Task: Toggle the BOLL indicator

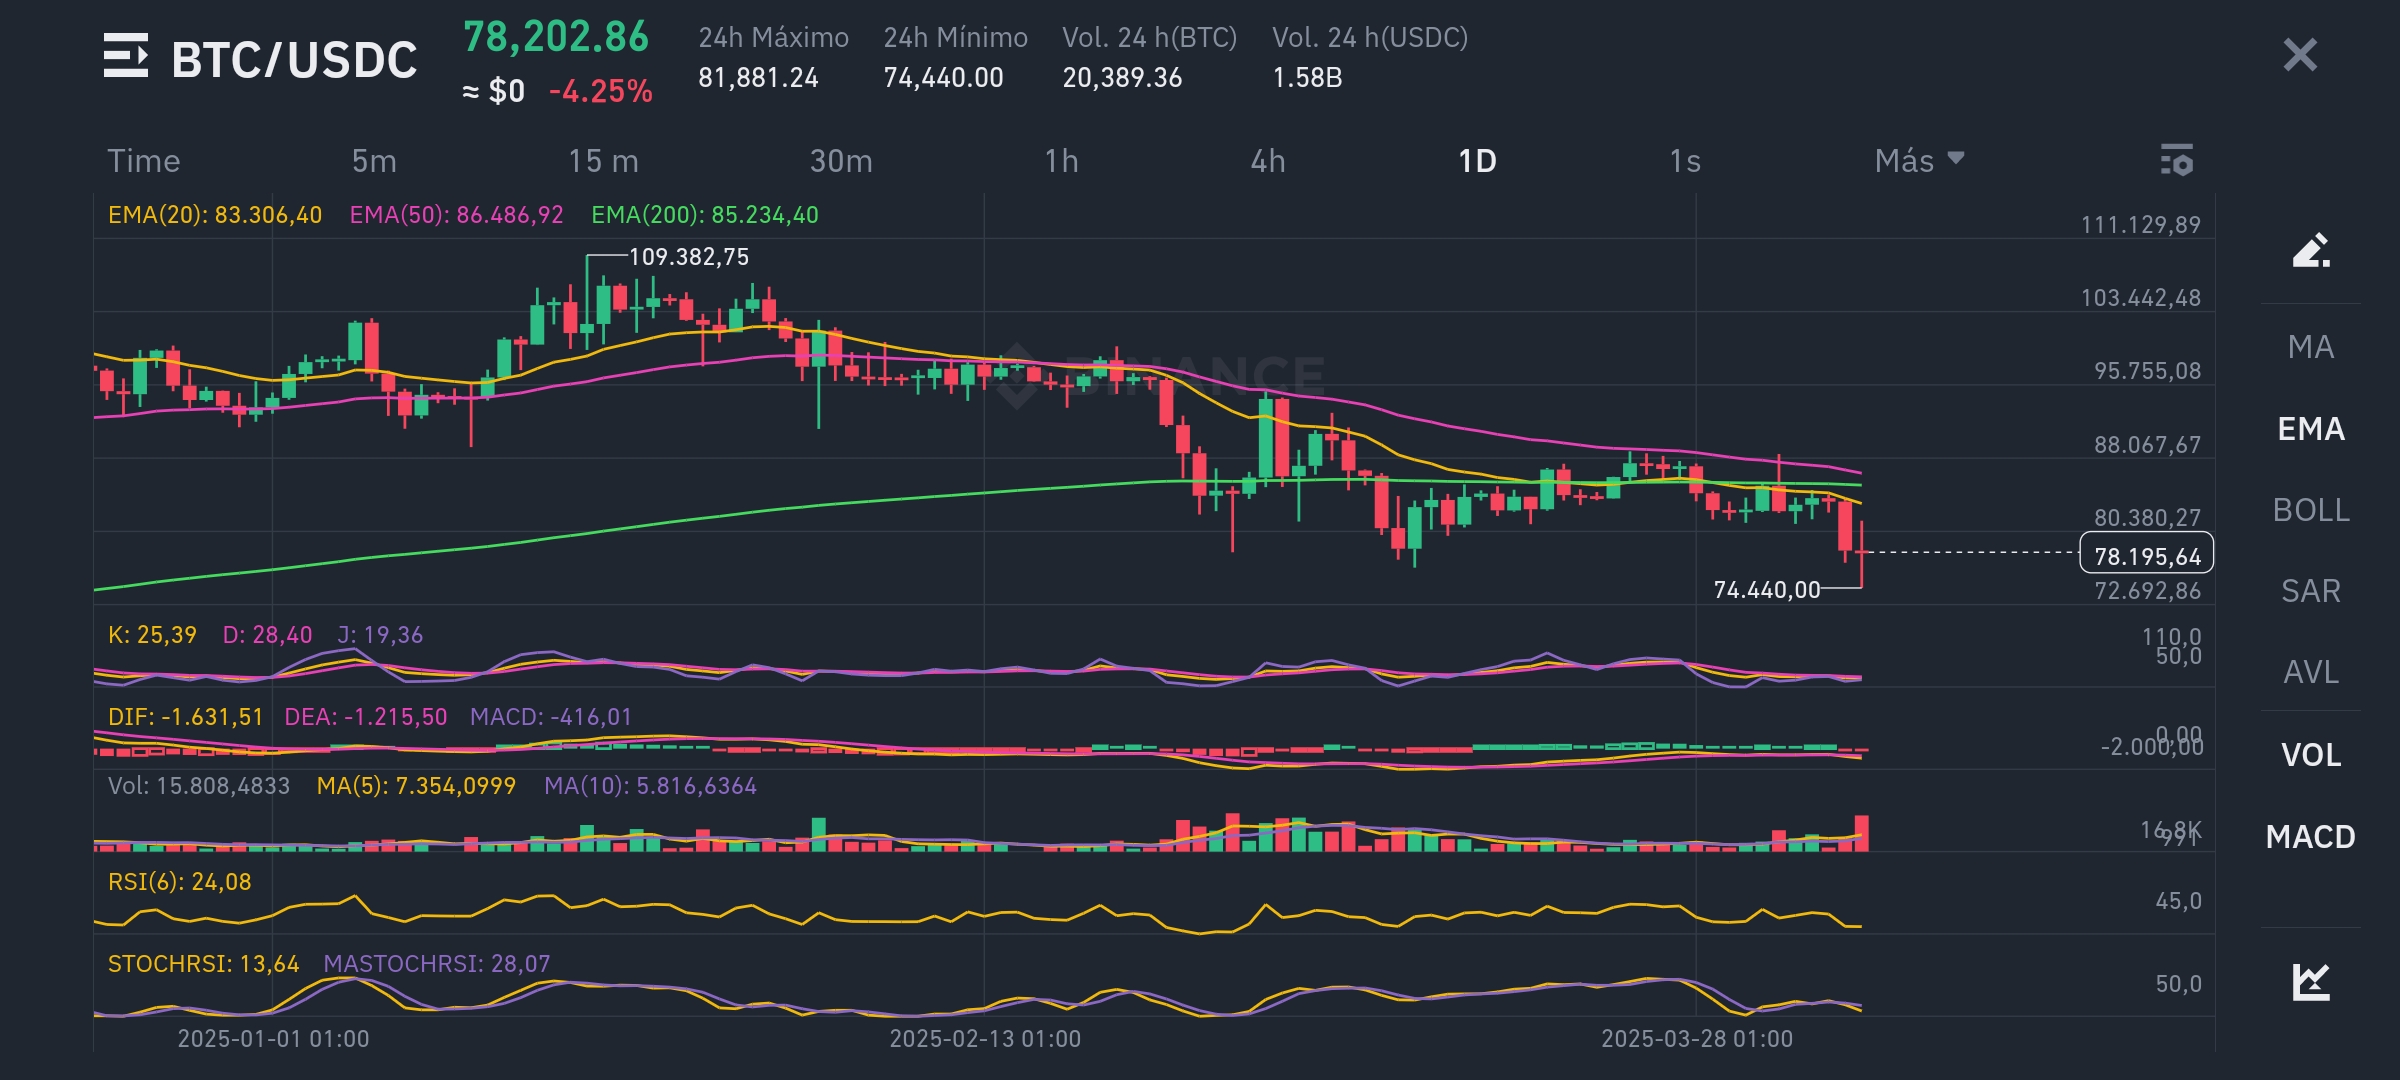Action: coord(2311,510)
